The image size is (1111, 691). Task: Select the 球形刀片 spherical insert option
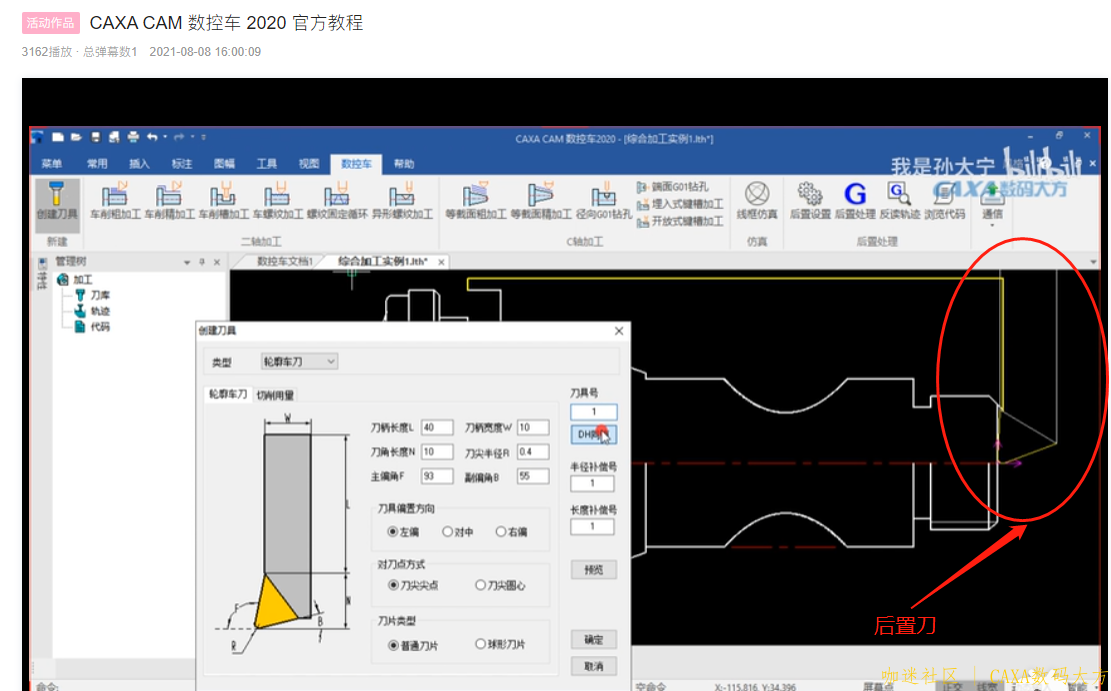point(480,644)
